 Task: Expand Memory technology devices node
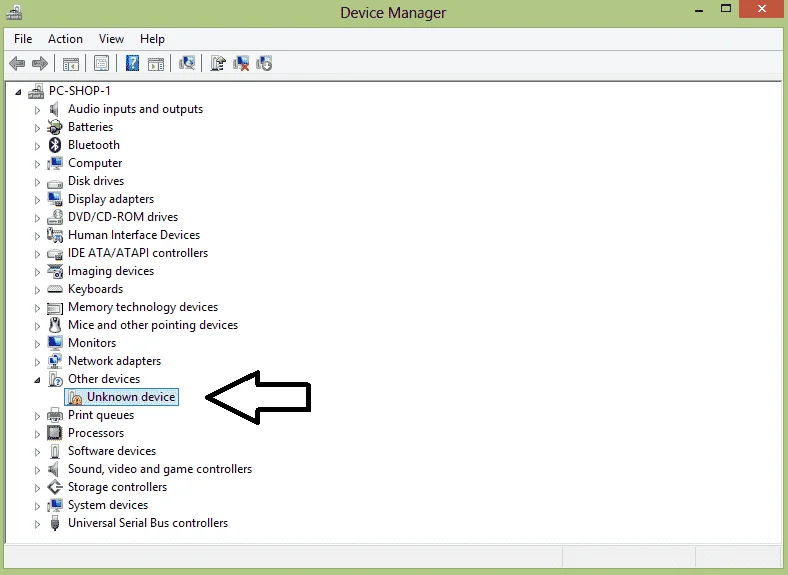click(x=37, y=308)
